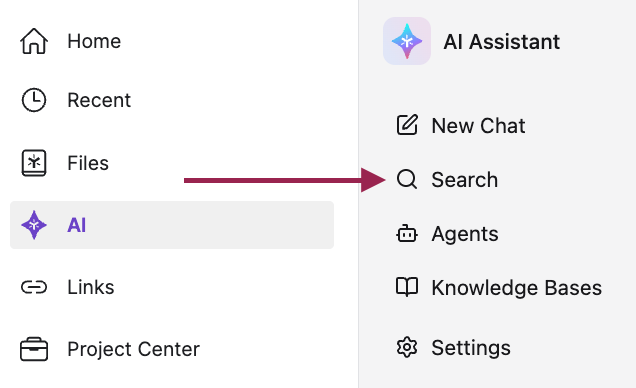Click the Links chain icon

[34, 287]
